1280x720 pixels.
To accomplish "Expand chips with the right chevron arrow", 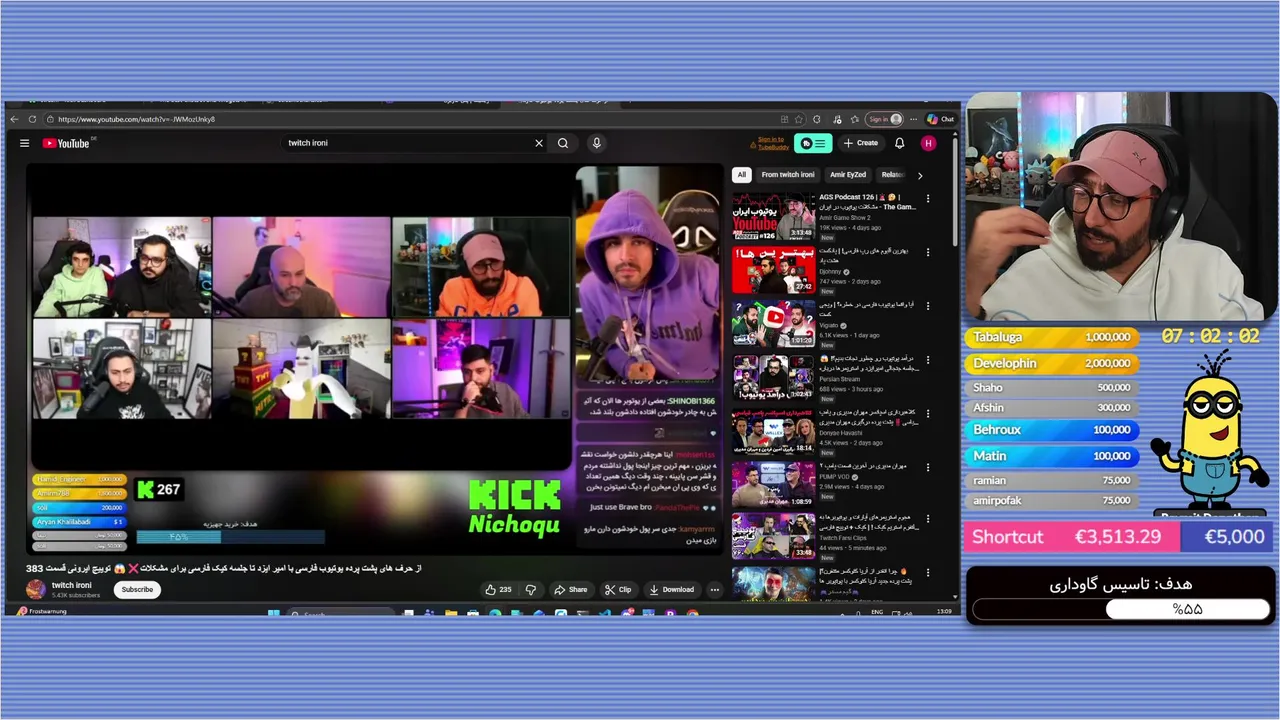I will click(x=920, y=175).
